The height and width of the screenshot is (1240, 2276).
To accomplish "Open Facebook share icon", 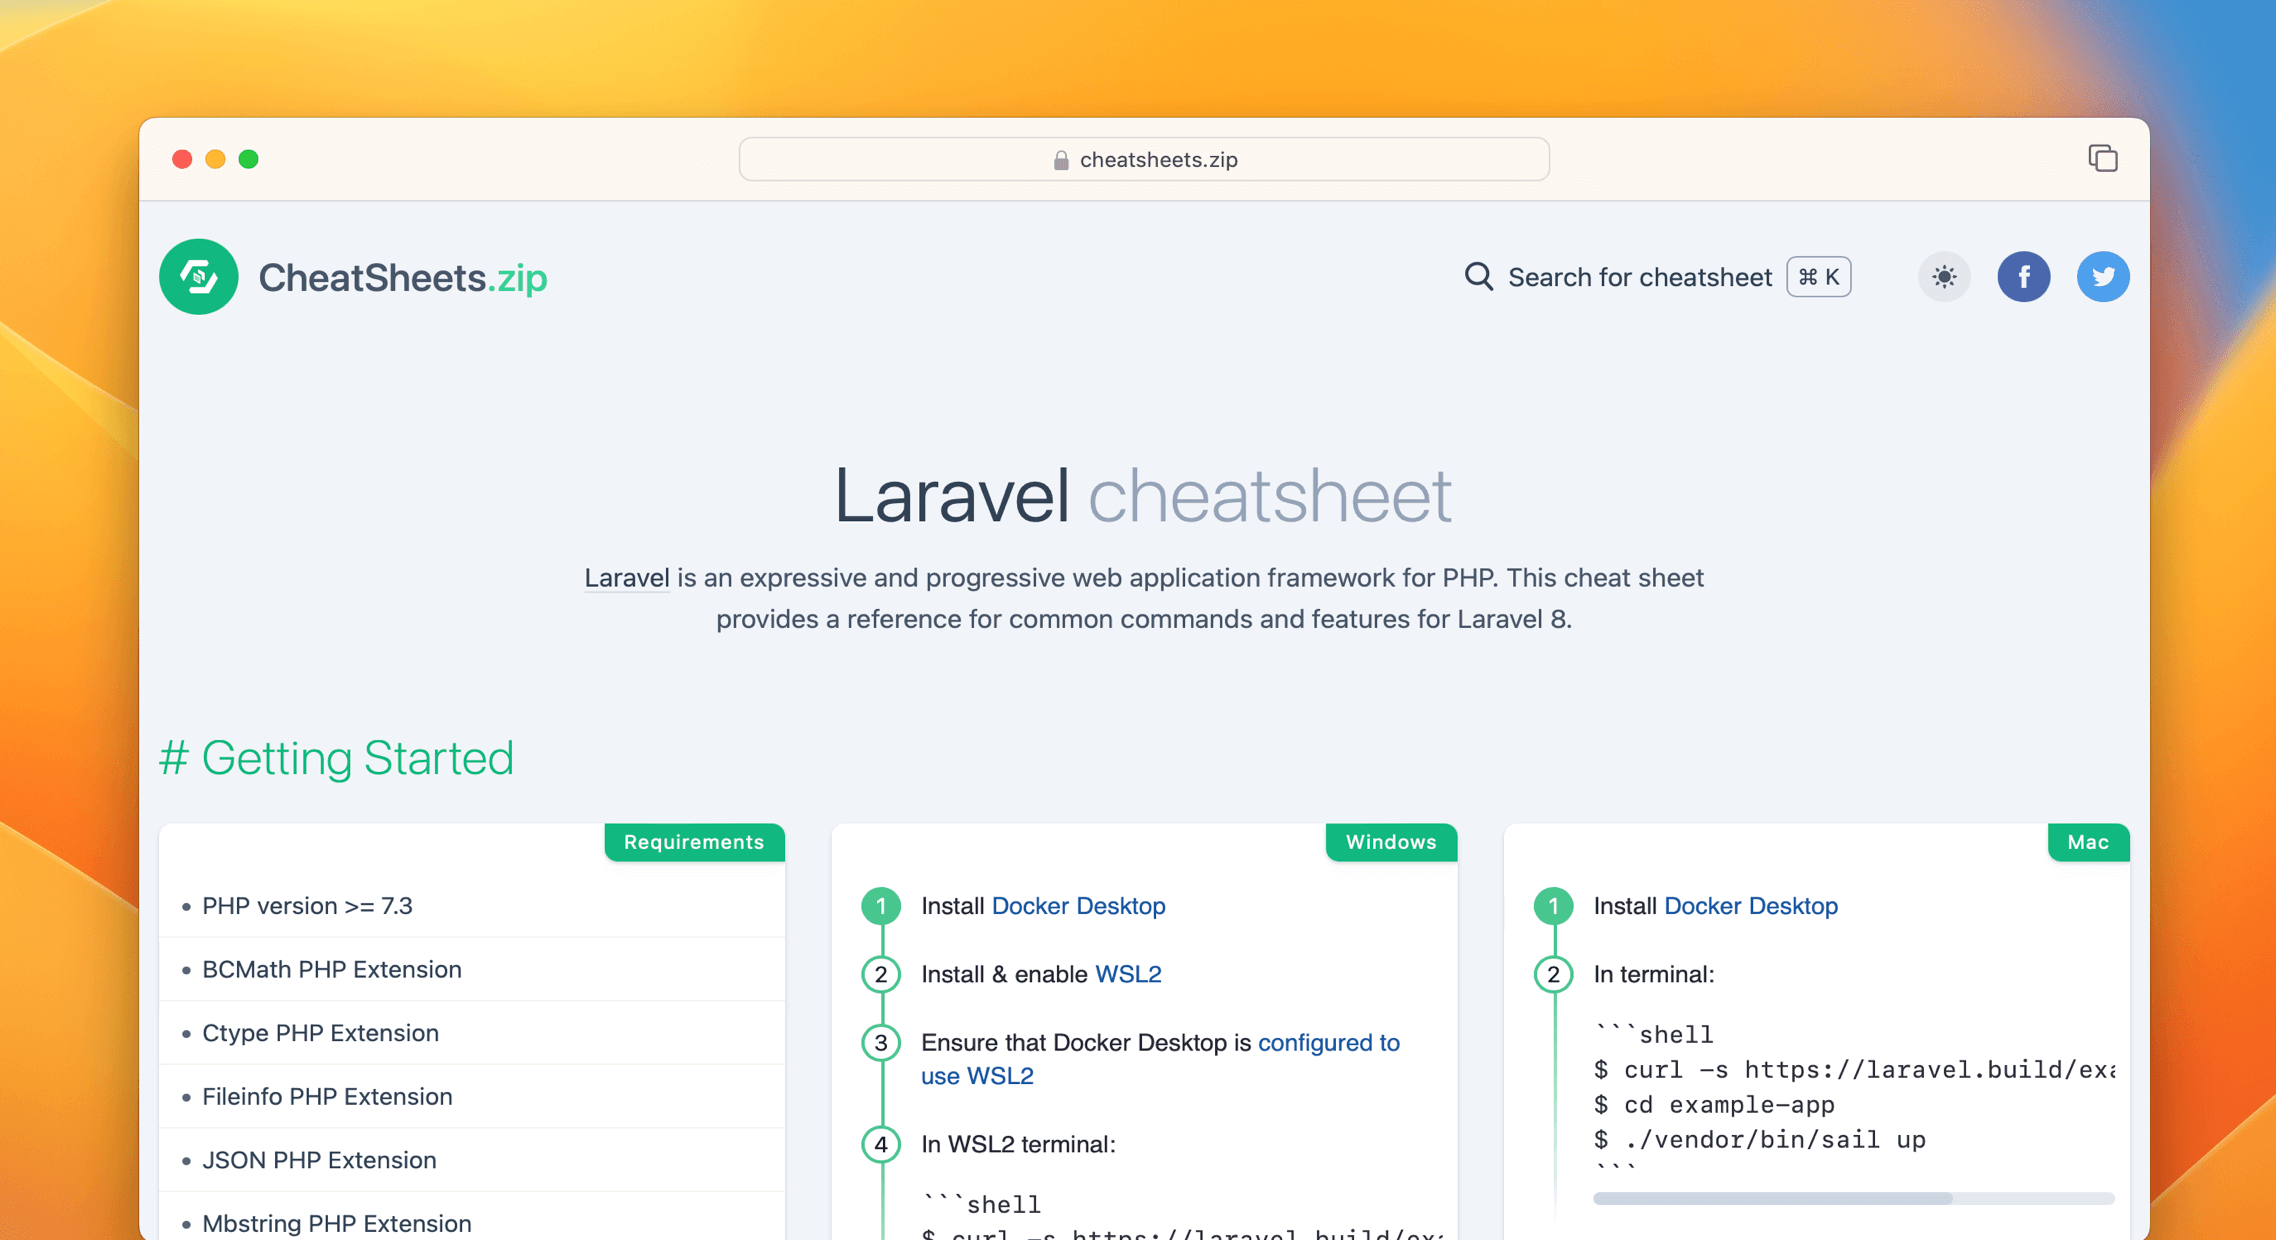I will coord(2024,277).
